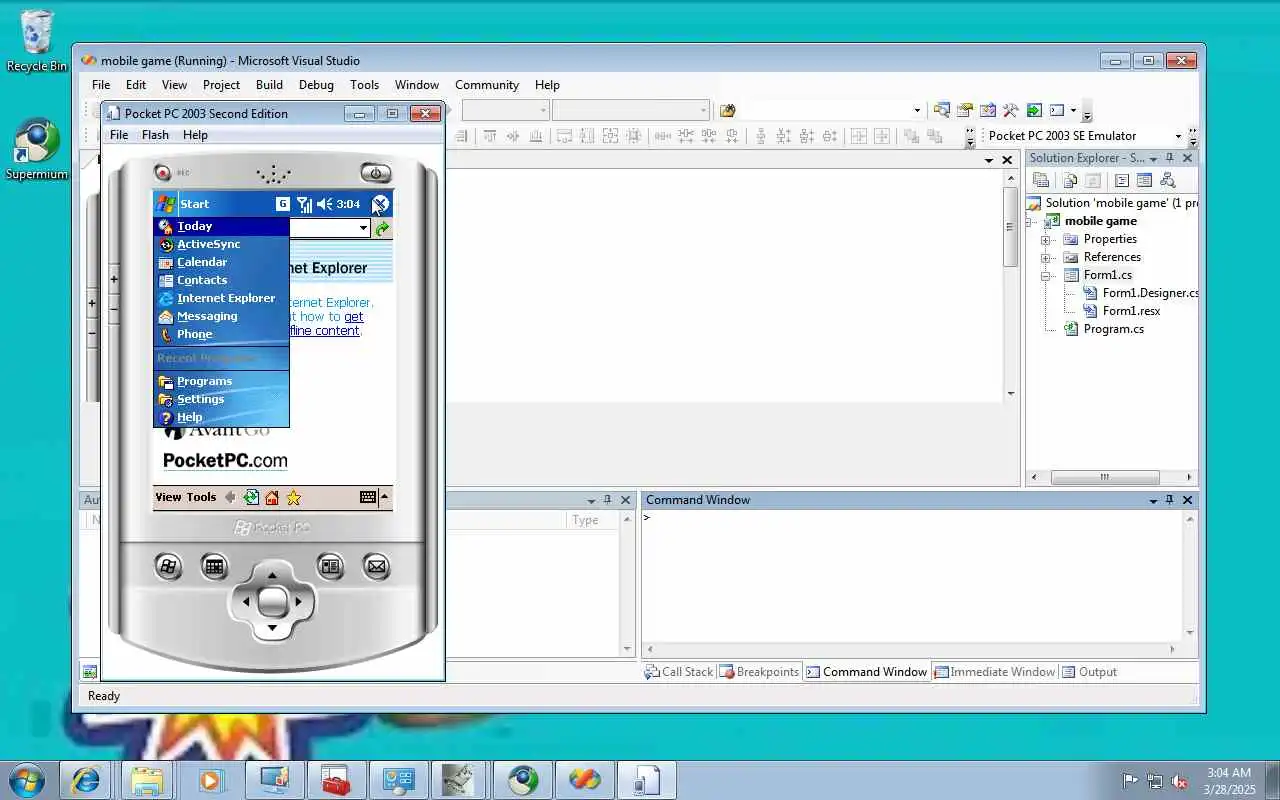Collapse the Form1.cs node in Solution Explorer
The width and height of the screenshot is (1280, 800).
(1046, 275)
